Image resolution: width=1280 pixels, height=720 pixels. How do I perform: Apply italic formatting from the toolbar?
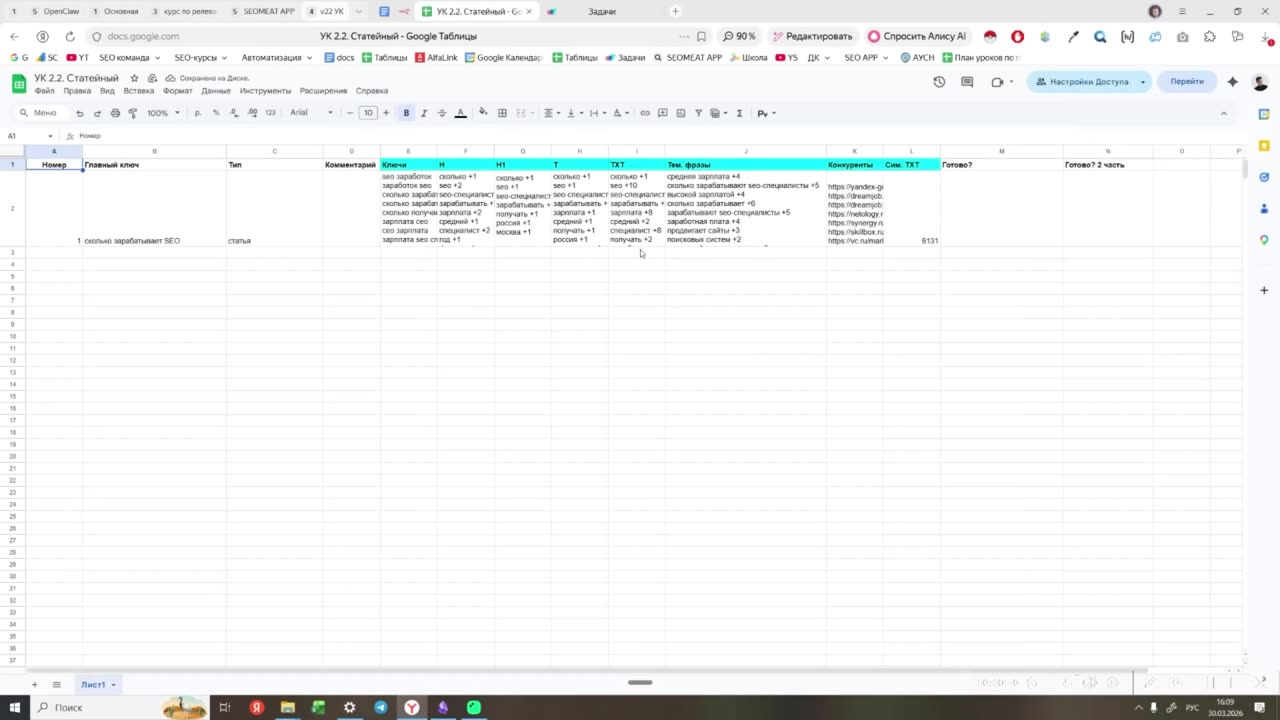[x=424, y=113]
